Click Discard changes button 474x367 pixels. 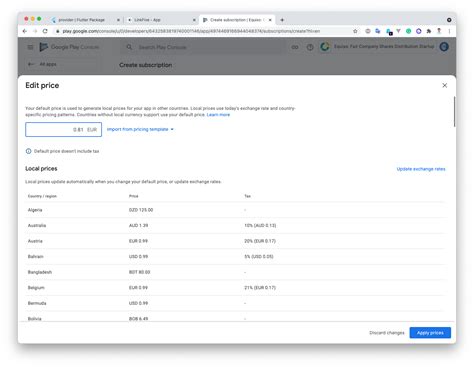(387, 333)
